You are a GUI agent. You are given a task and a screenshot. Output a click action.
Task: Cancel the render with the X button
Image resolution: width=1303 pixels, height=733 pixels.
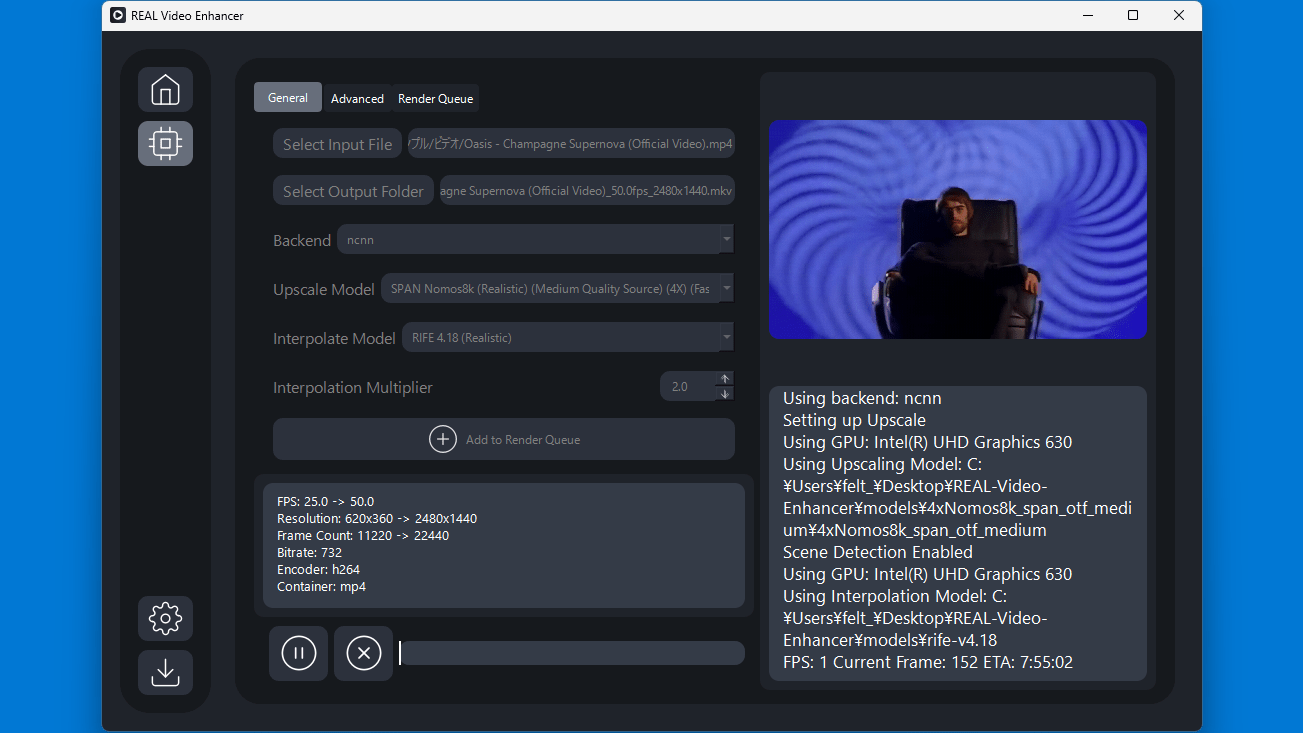(x=363, y=653)
